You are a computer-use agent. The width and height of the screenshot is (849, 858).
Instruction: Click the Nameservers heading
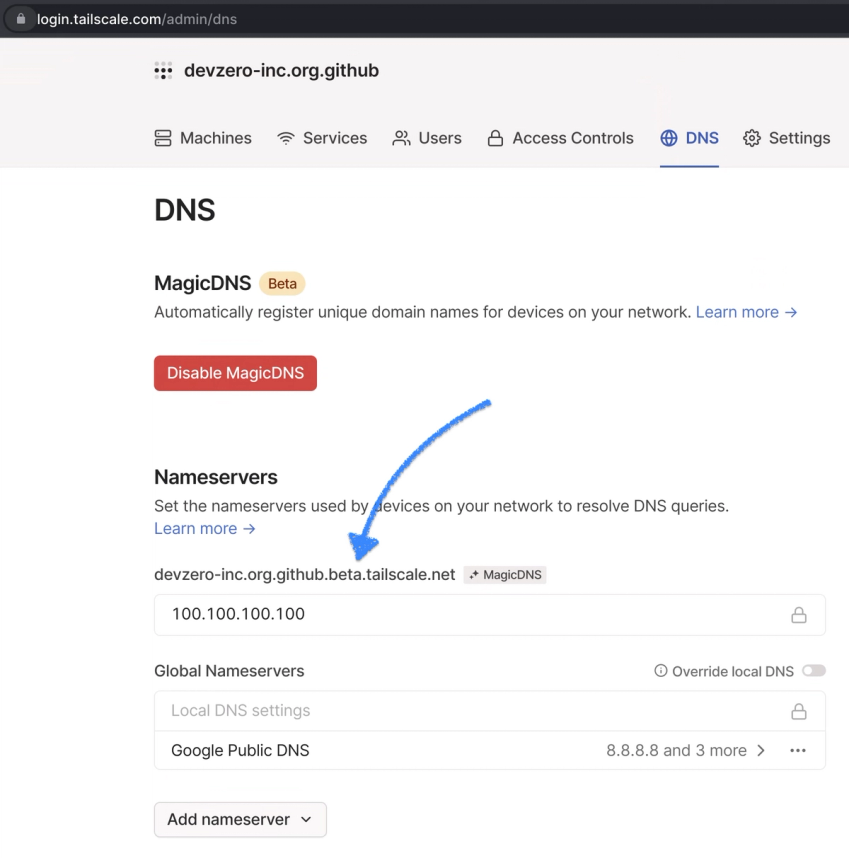(216, 477)
